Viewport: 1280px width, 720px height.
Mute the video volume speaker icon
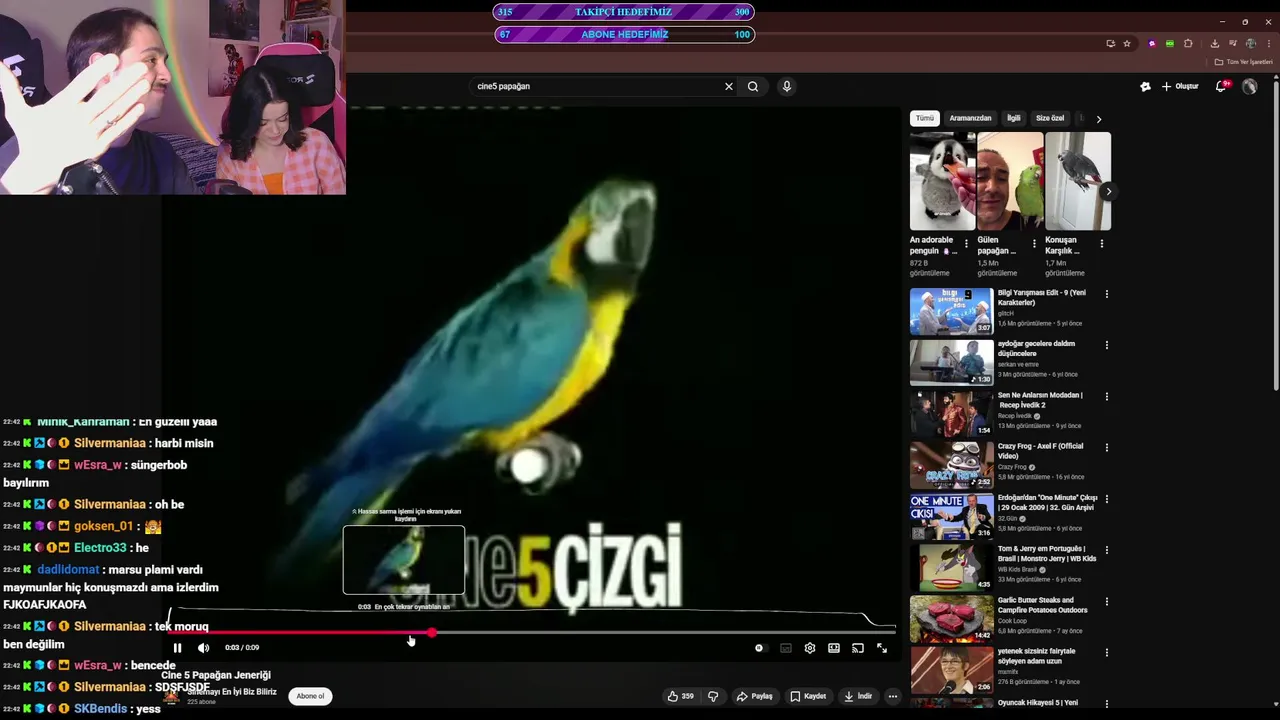(x=203, y=648)
